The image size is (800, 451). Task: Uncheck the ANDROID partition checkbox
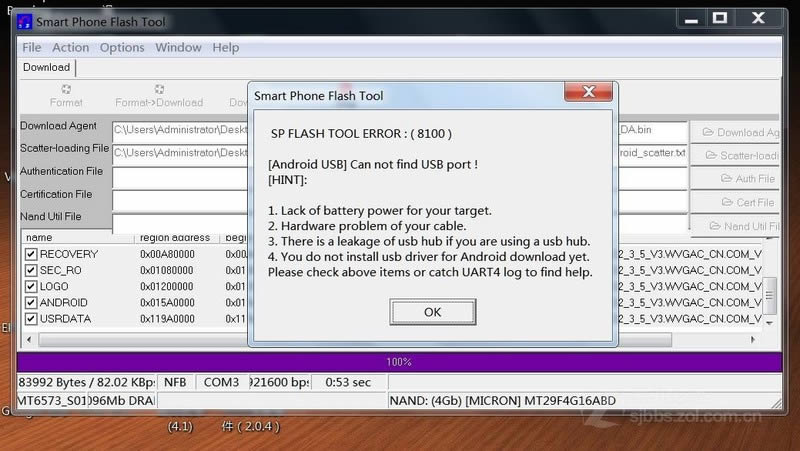point(31,303)
